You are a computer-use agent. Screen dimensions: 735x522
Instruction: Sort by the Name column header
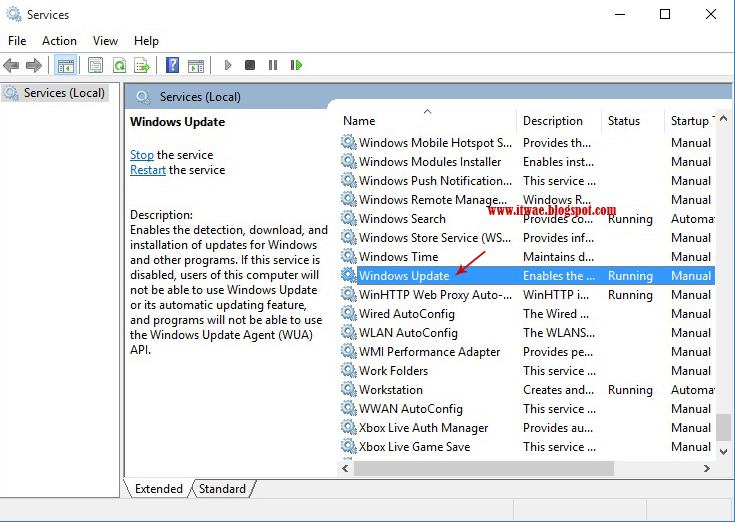[427, 121]
